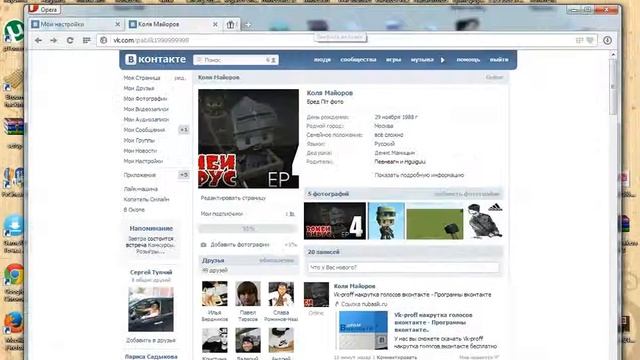The image size is (640, 360).
Task: Click the +1 badge next to Мои Сообщения
Action: 184,130
